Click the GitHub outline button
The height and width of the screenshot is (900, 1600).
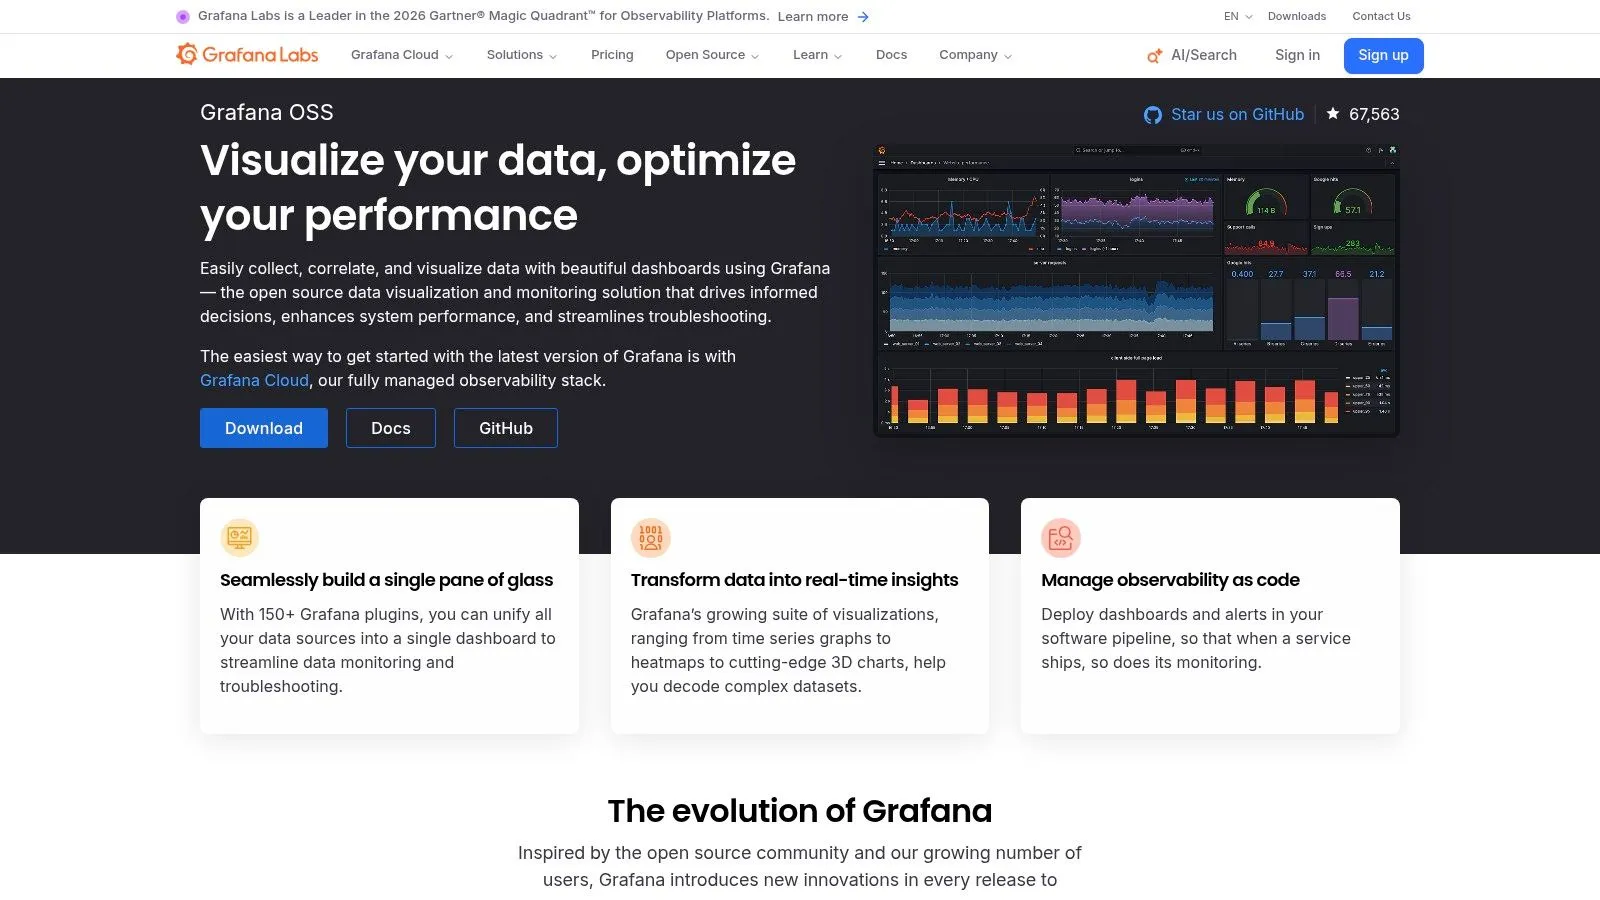point(506,428)
